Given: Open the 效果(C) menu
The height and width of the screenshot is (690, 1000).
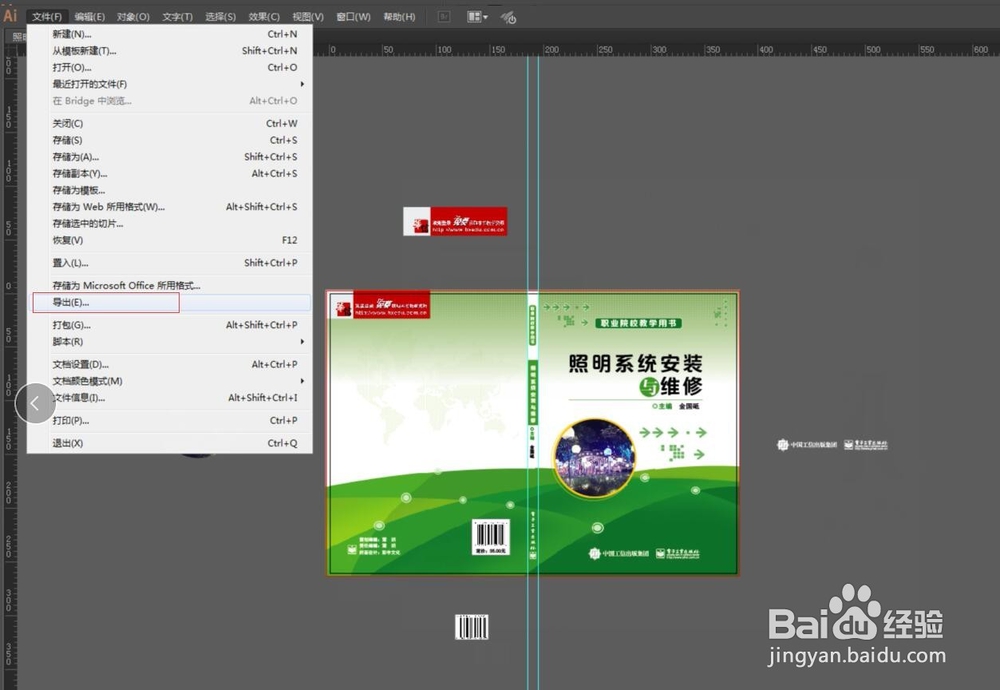Looking at the screenshot, I should click(264, 17).
